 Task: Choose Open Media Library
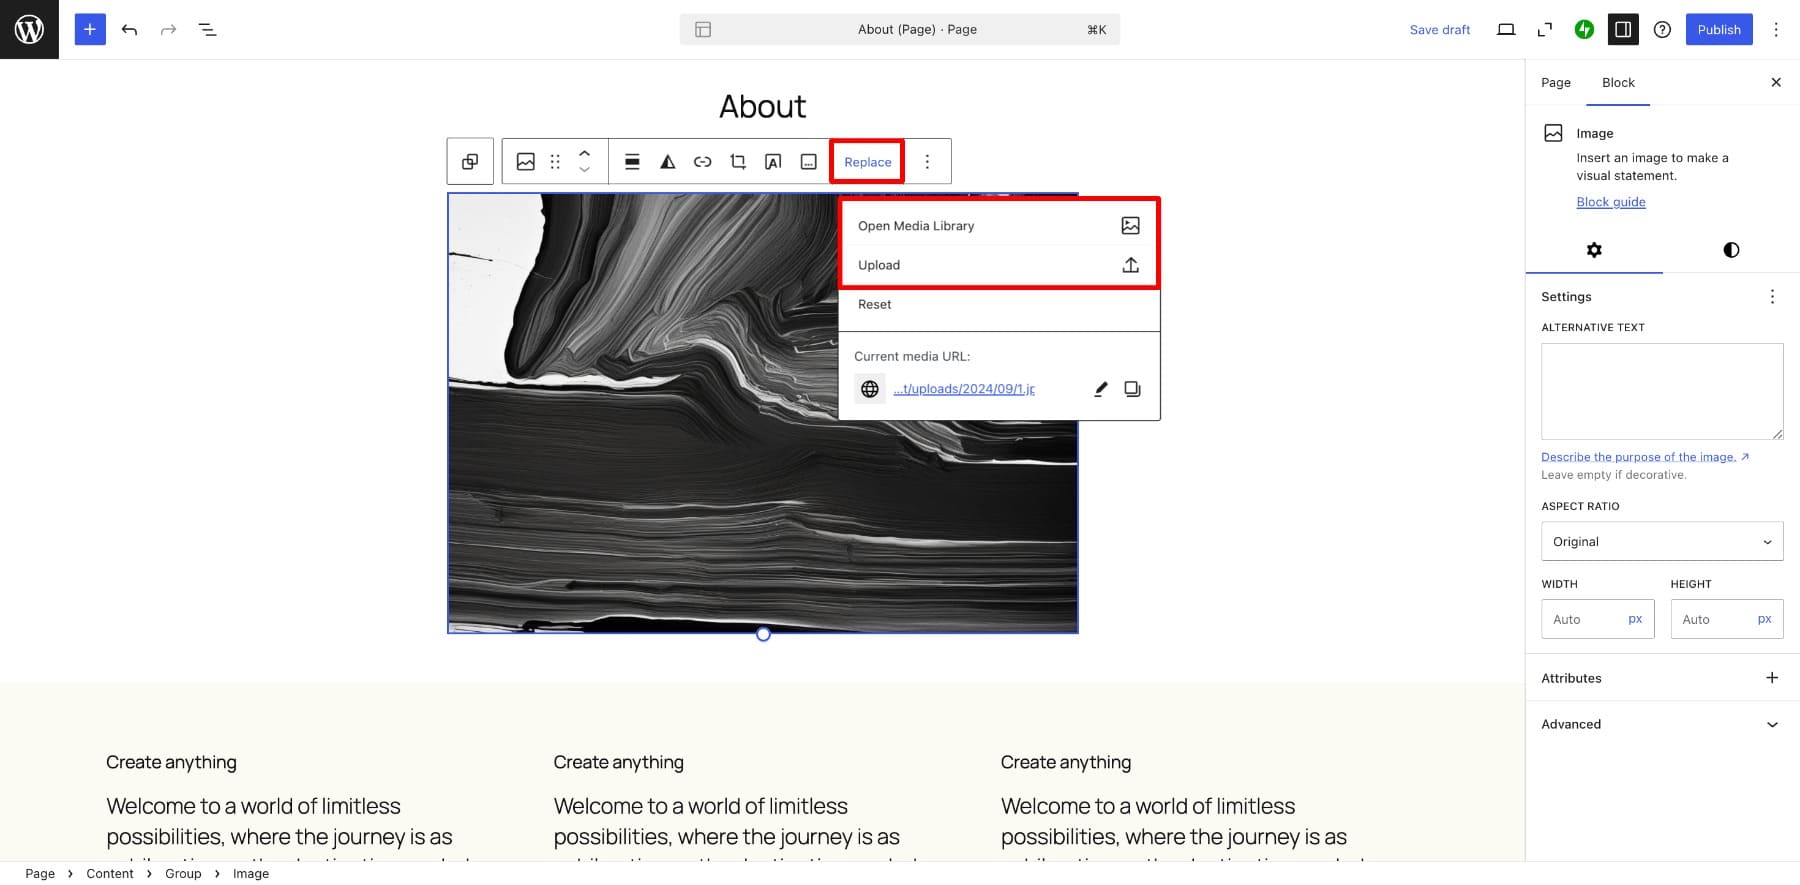(999, 225)
